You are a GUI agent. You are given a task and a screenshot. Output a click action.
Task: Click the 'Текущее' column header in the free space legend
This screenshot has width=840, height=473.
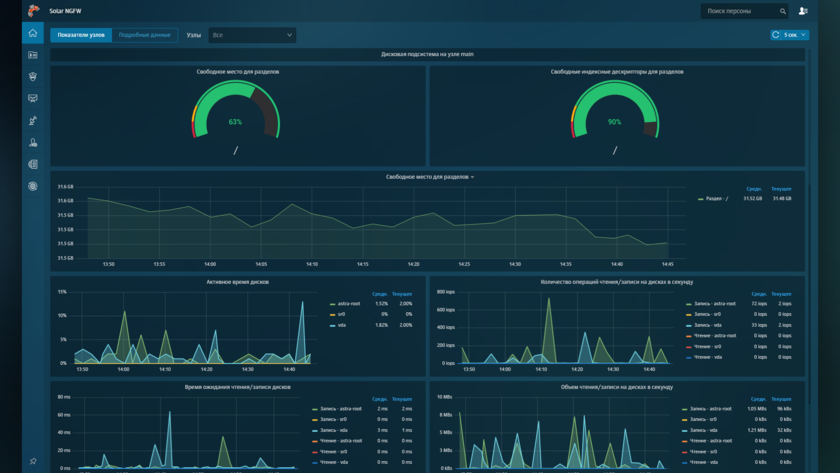pos(781,189)
